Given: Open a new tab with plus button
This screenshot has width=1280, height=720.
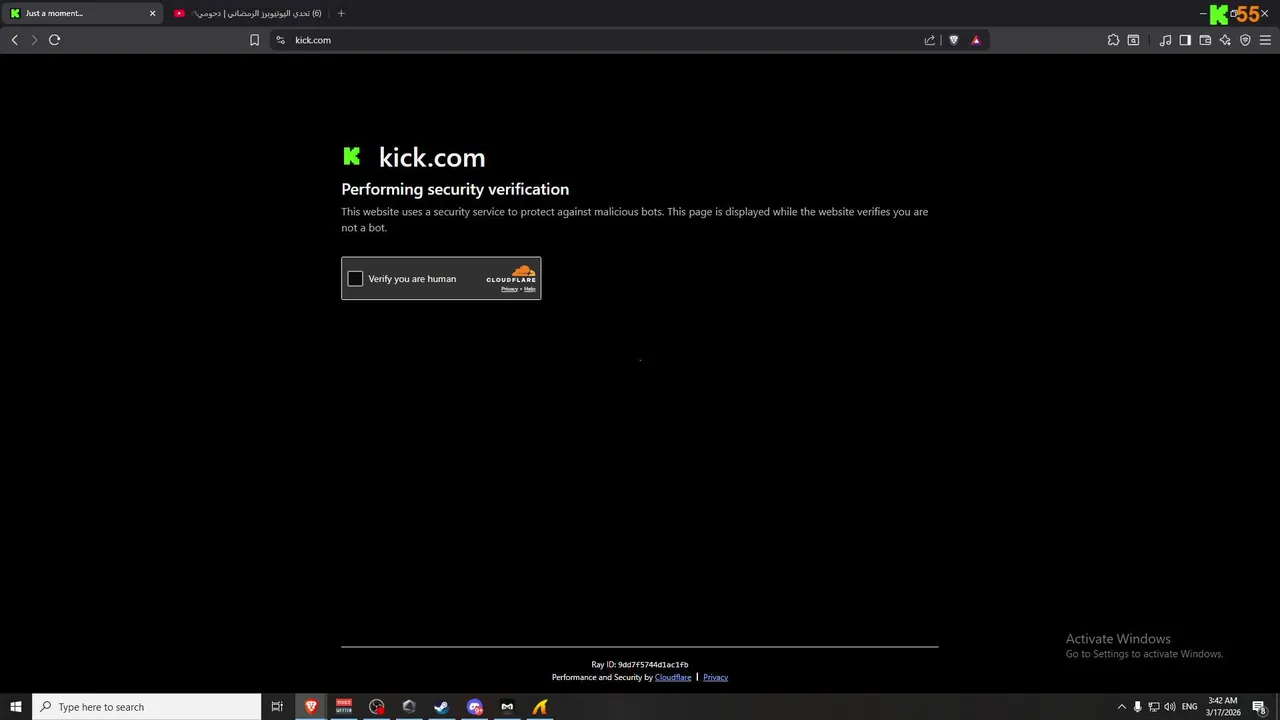Looking at the screenshot, I should (341, 13).
